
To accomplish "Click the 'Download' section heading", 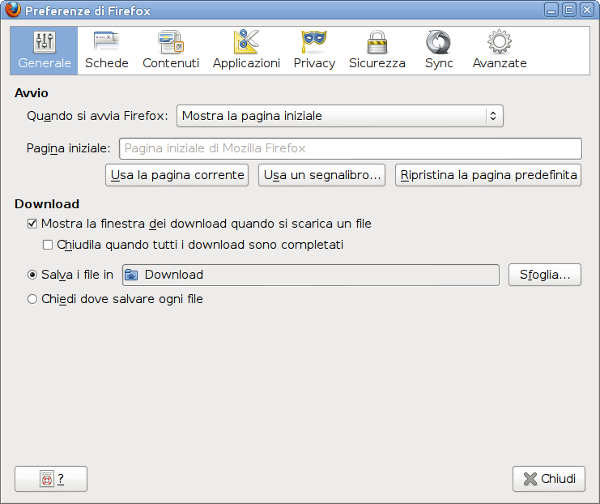I will (x=47, y=204).
